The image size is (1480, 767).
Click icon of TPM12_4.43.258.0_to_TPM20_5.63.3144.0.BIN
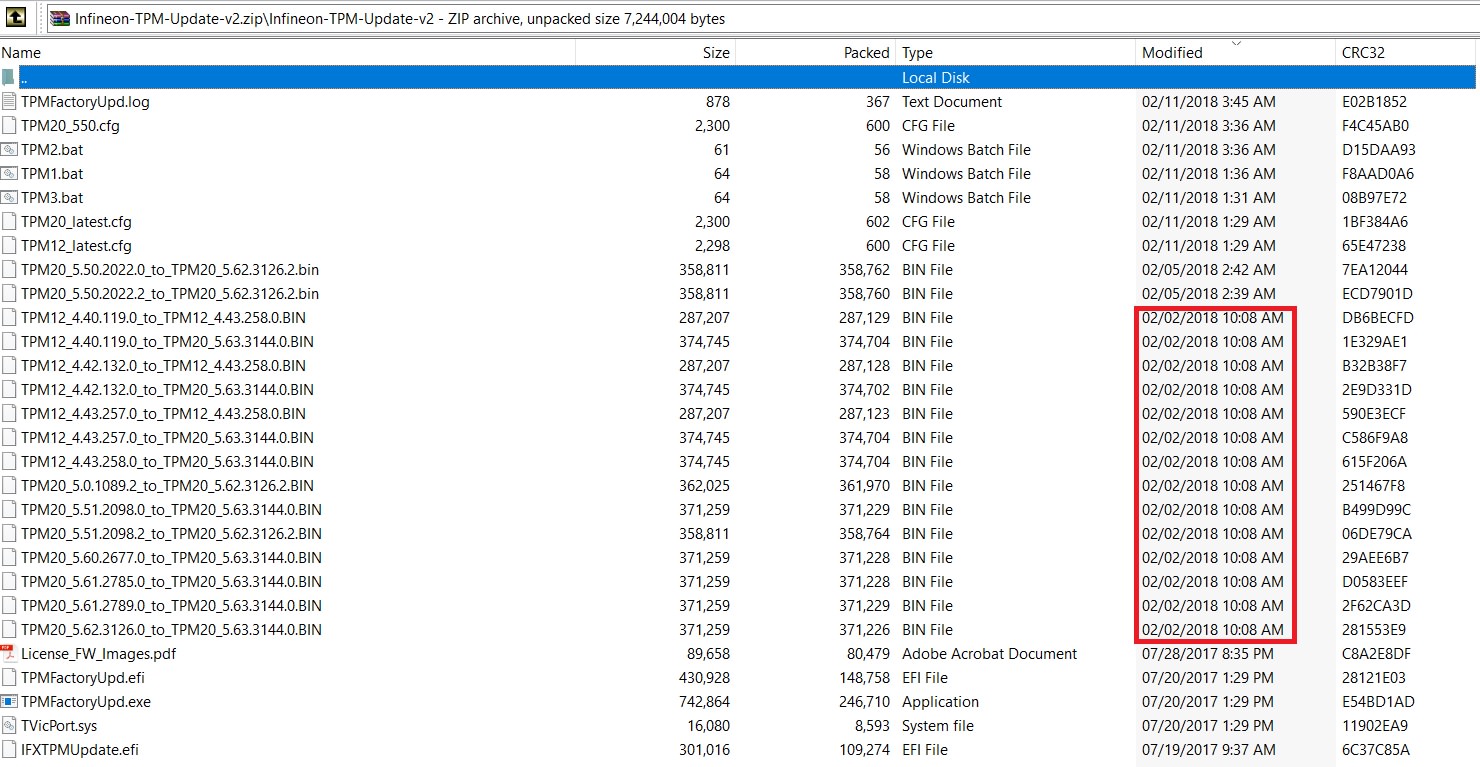[x=9, y=462]
